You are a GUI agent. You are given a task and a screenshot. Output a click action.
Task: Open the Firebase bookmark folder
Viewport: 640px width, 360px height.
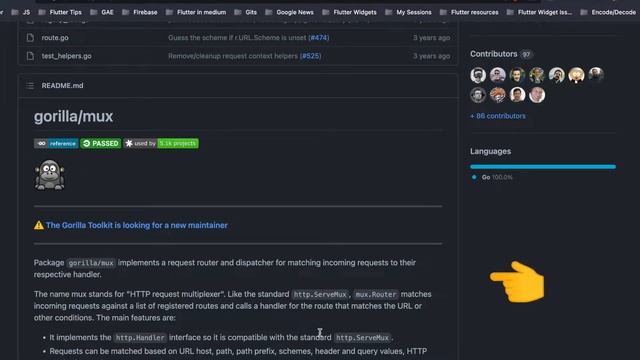[140, 12]
